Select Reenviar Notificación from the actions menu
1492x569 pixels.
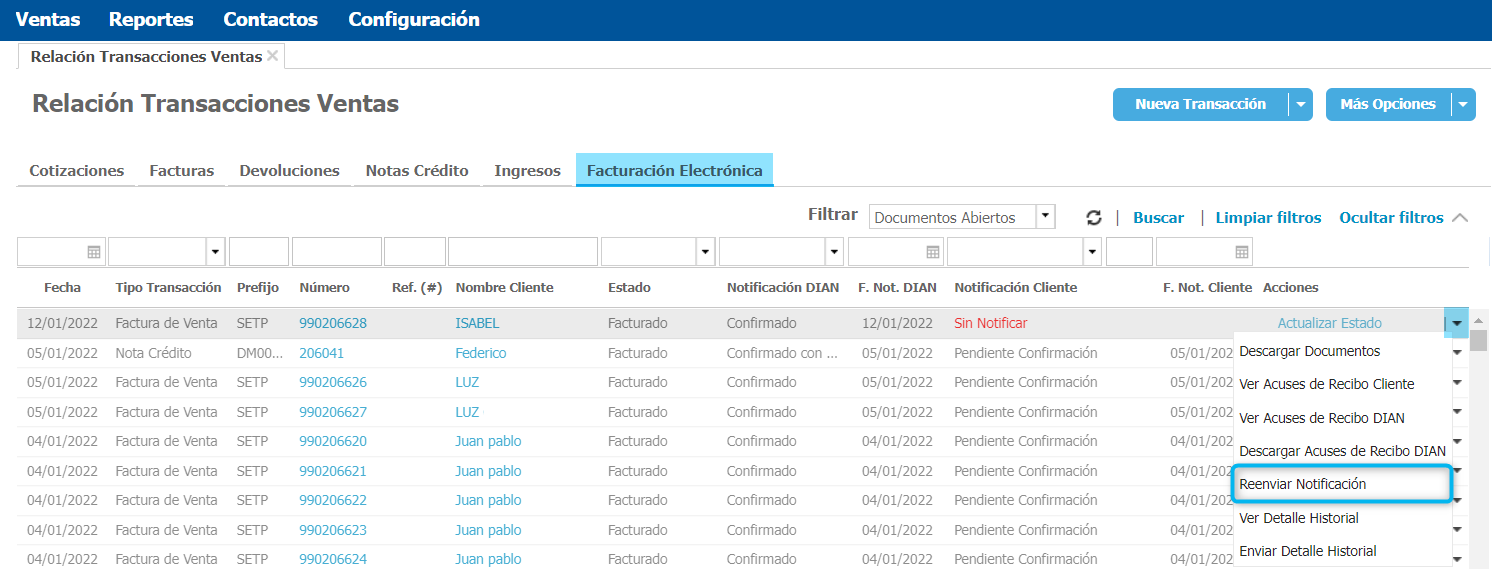point(1302,484)
